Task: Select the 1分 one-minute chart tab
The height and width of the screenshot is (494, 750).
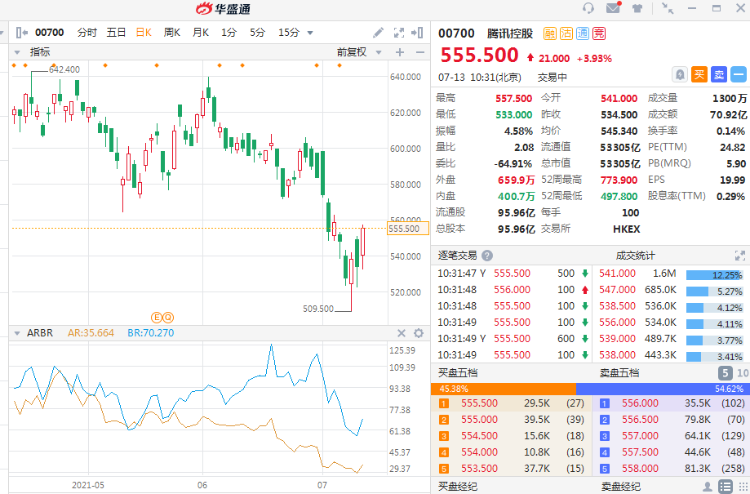Action: point(229,33)
